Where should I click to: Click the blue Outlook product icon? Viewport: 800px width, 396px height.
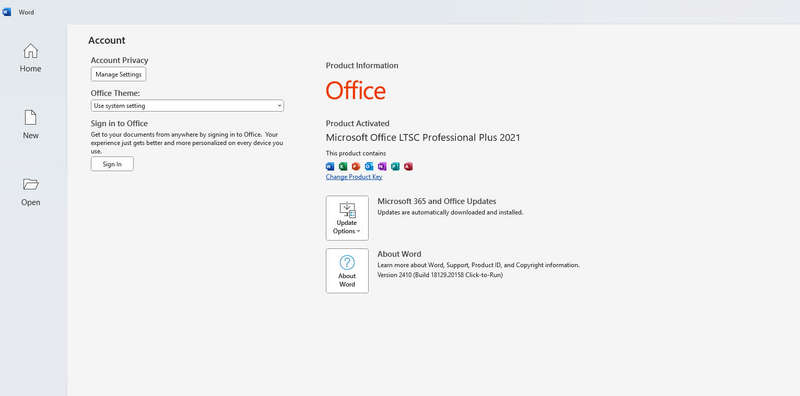tap(369, 166)
